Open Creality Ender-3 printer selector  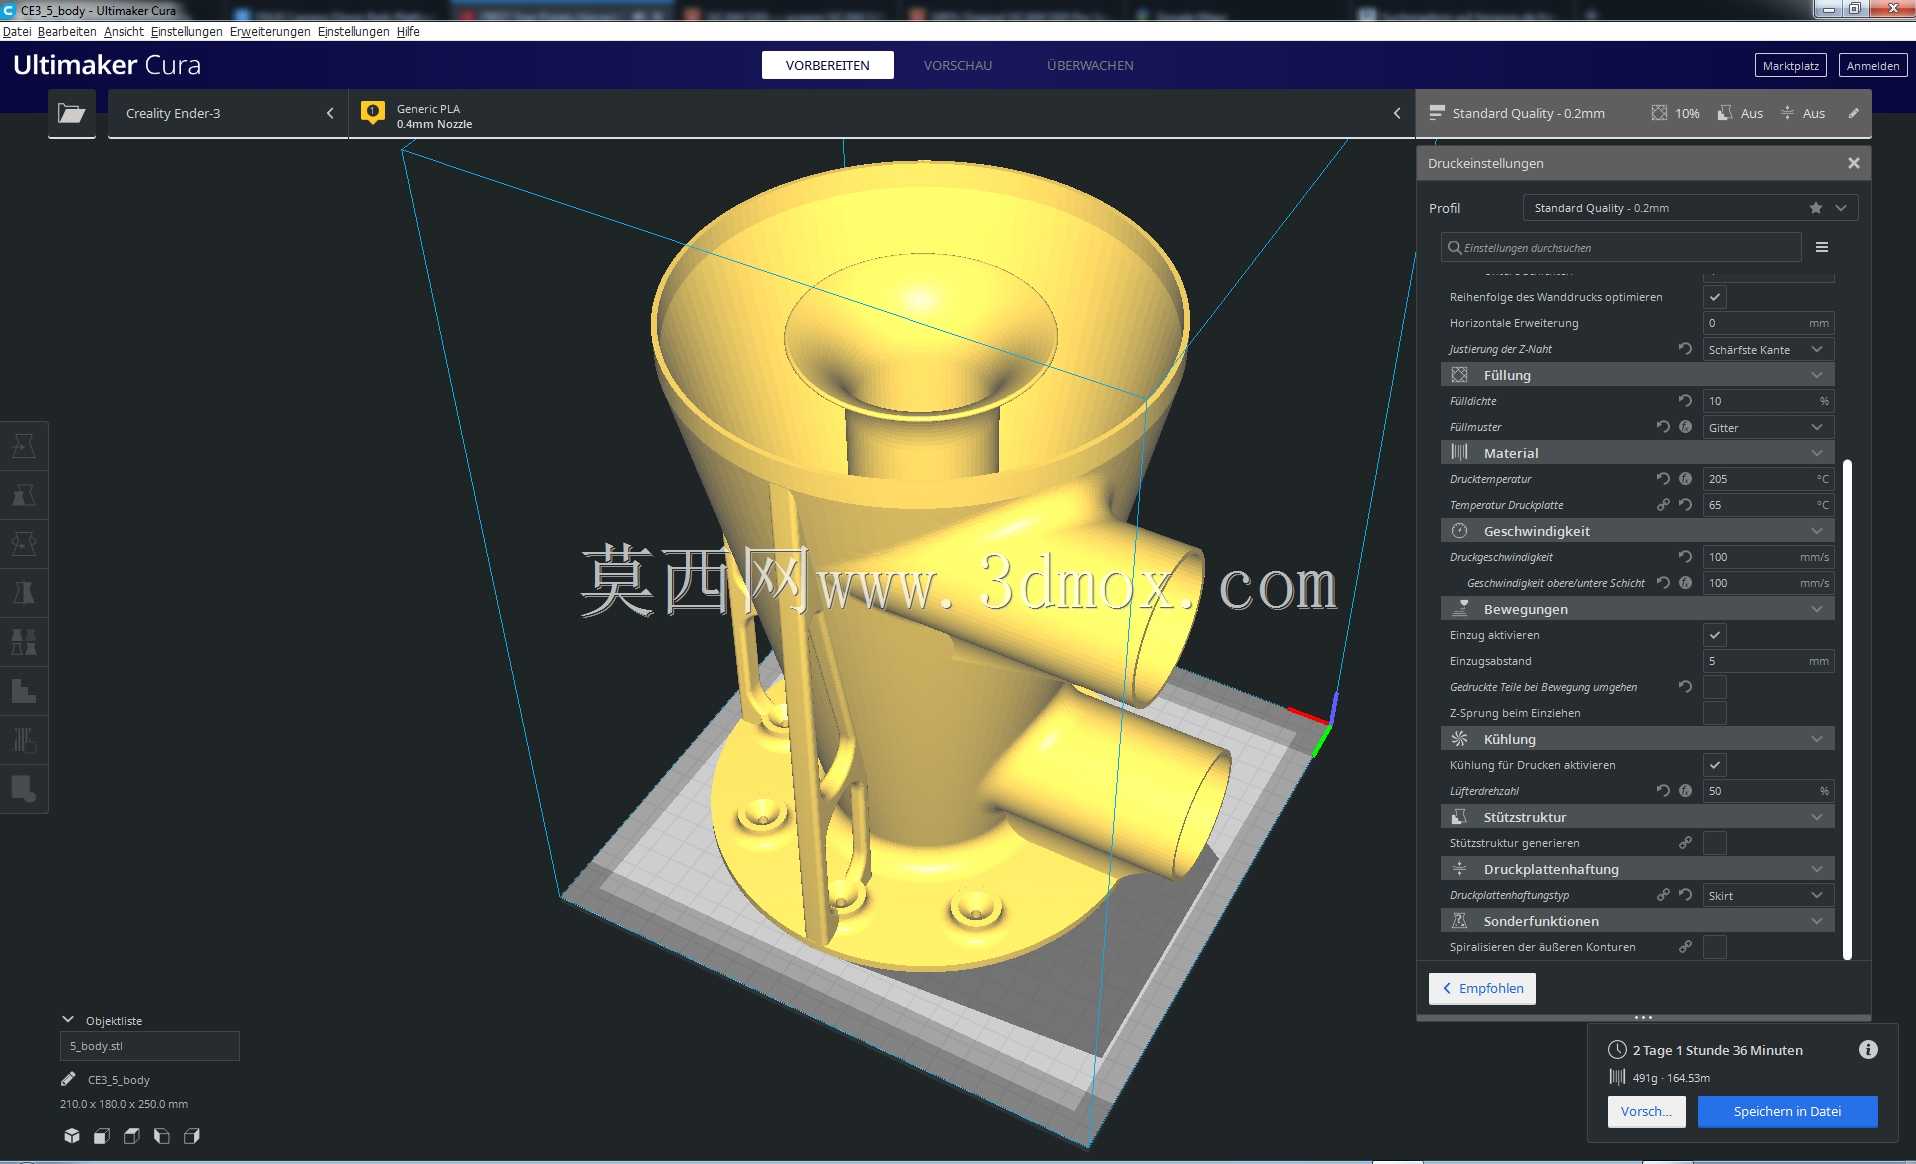click(228, 113)
